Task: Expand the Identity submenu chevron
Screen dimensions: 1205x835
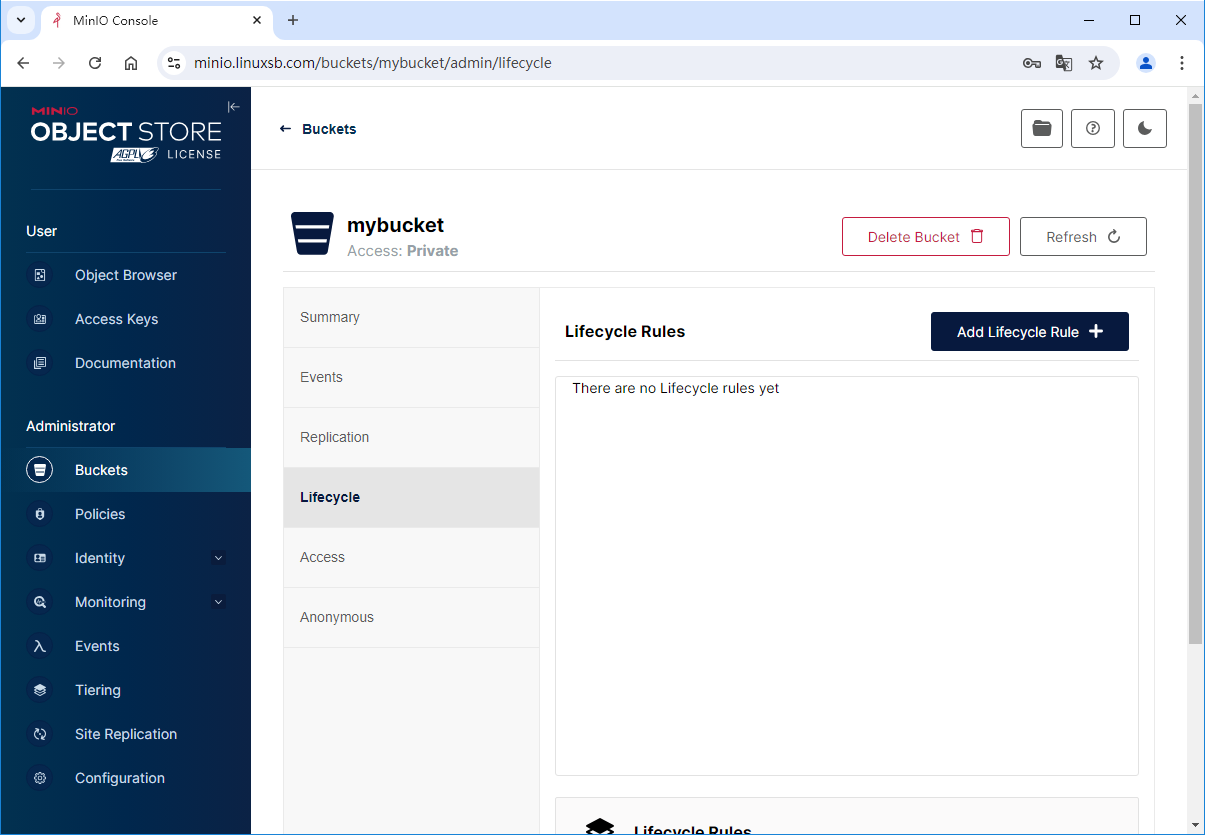Action: tap(218, 558)
